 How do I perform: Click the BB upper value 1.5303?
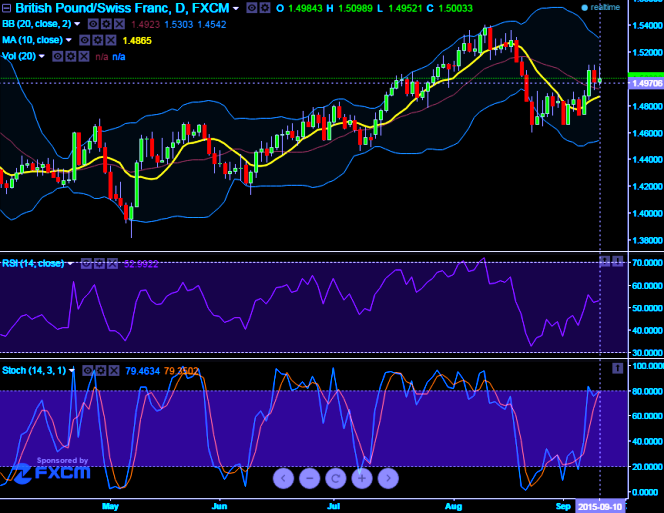click(179, 25)
